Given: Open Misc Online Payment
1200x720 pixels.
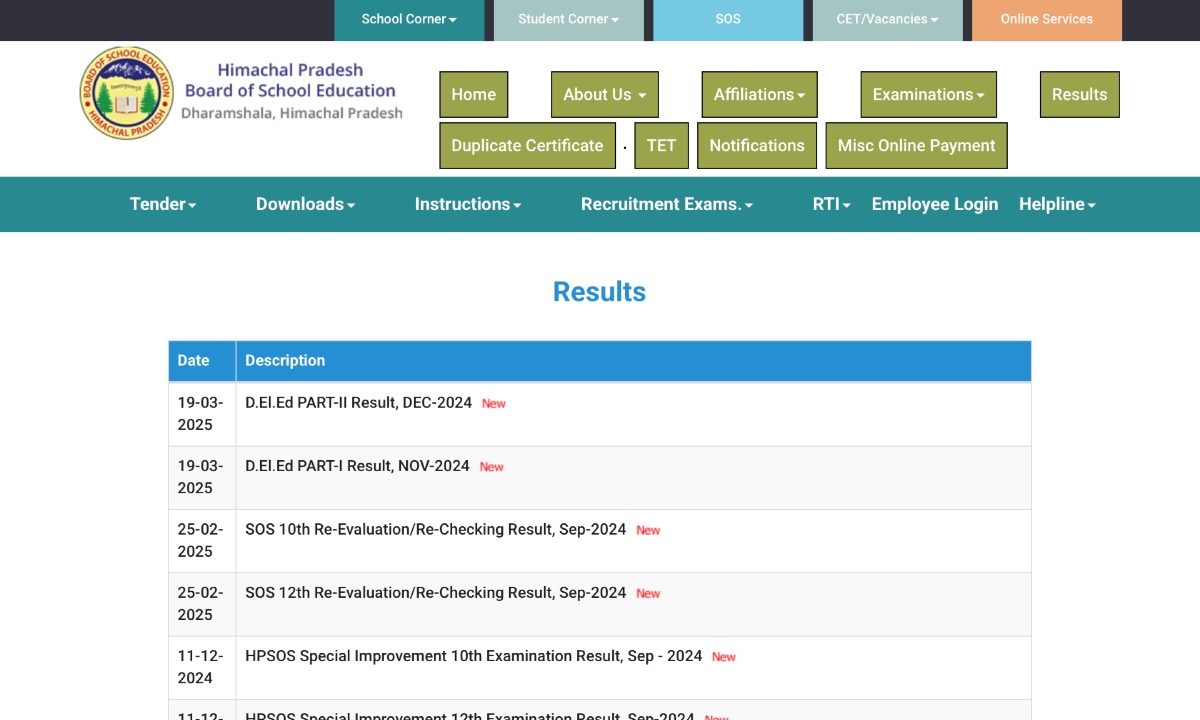Looking at the screenshot, I should pyautogui.click(x=917, y=146).
